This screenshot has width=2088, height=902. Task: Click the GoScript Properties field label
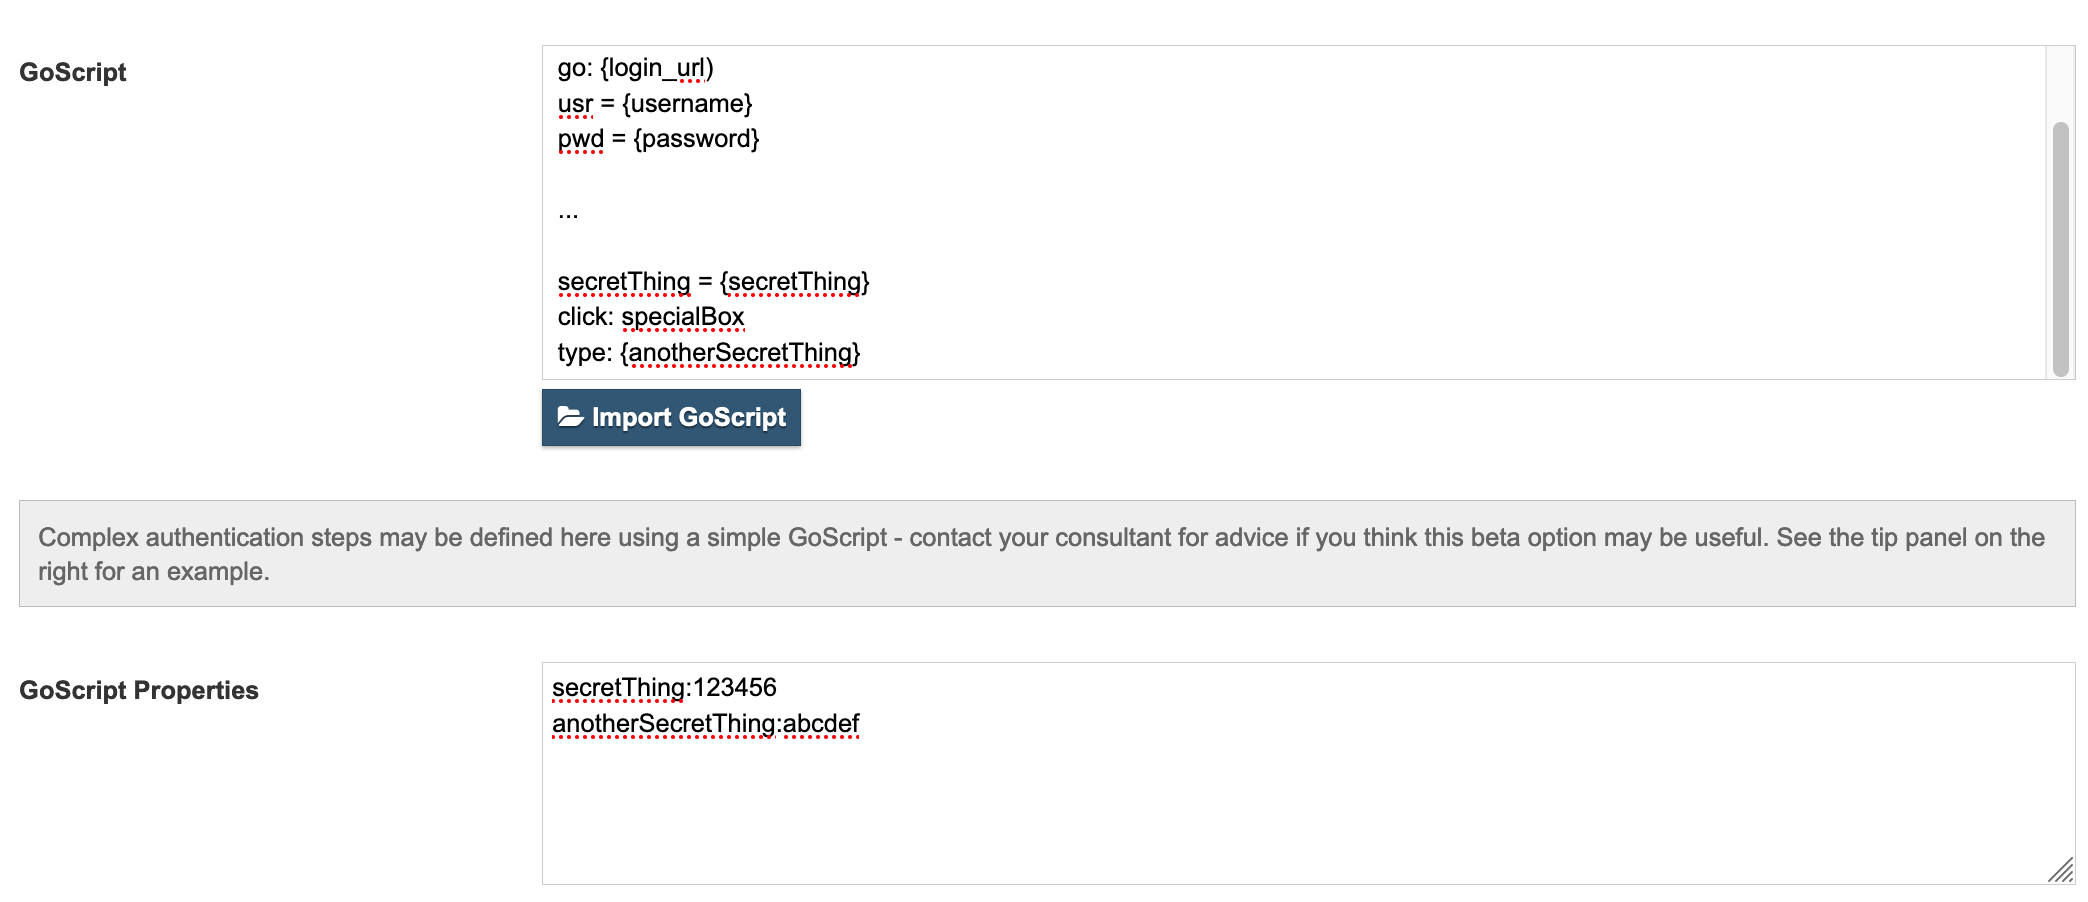click(x=140, y=690)
